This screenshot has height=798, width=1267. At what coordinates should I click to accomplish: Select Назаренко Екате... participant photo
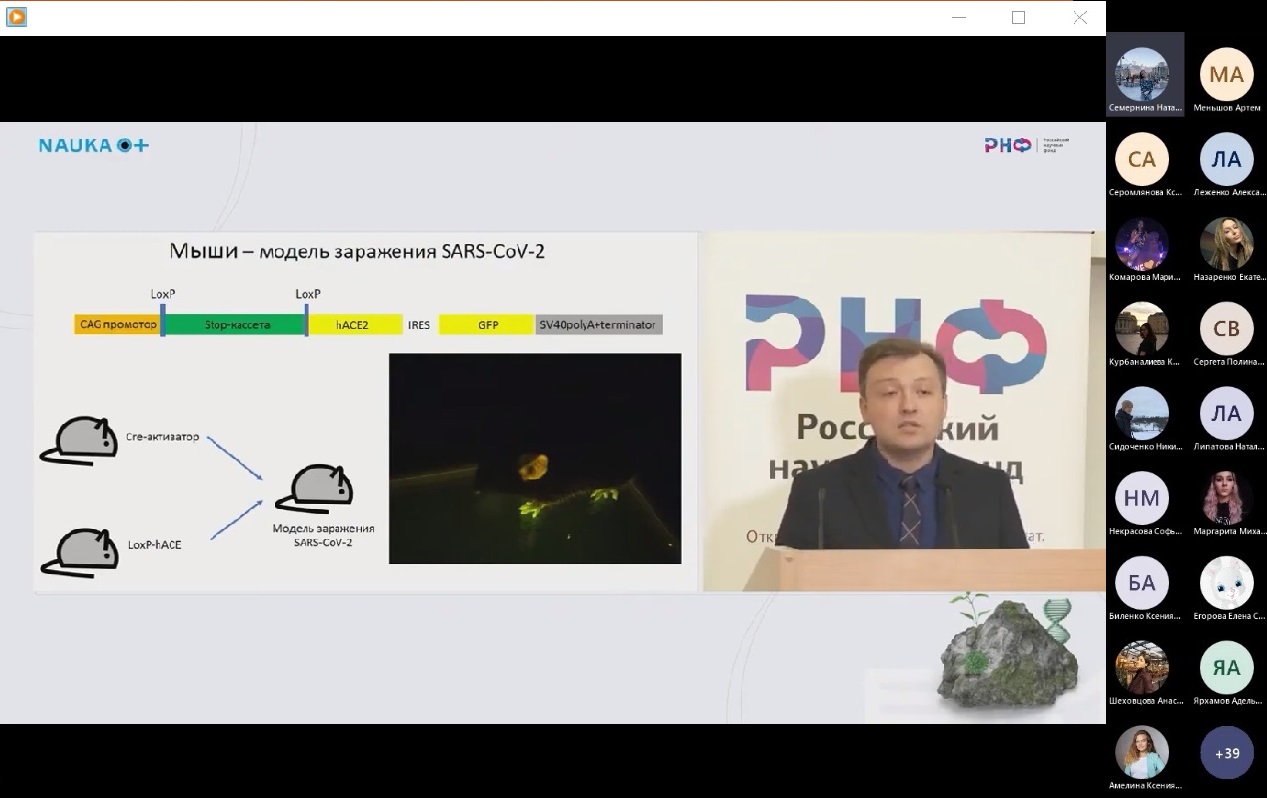(1226, 244)
